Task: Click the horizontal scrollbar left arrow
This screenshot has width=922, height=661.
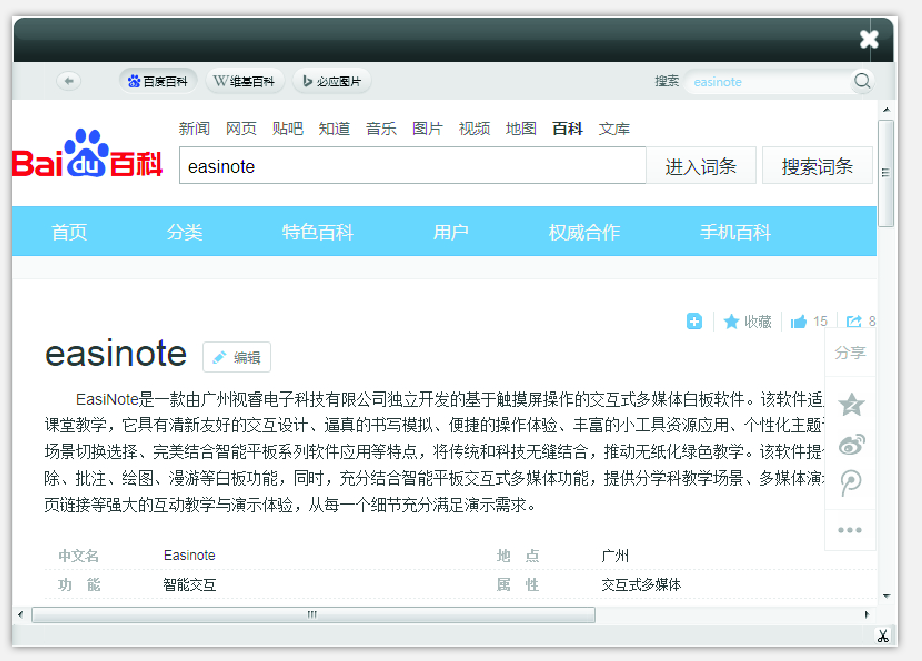Action: (21, 615)
